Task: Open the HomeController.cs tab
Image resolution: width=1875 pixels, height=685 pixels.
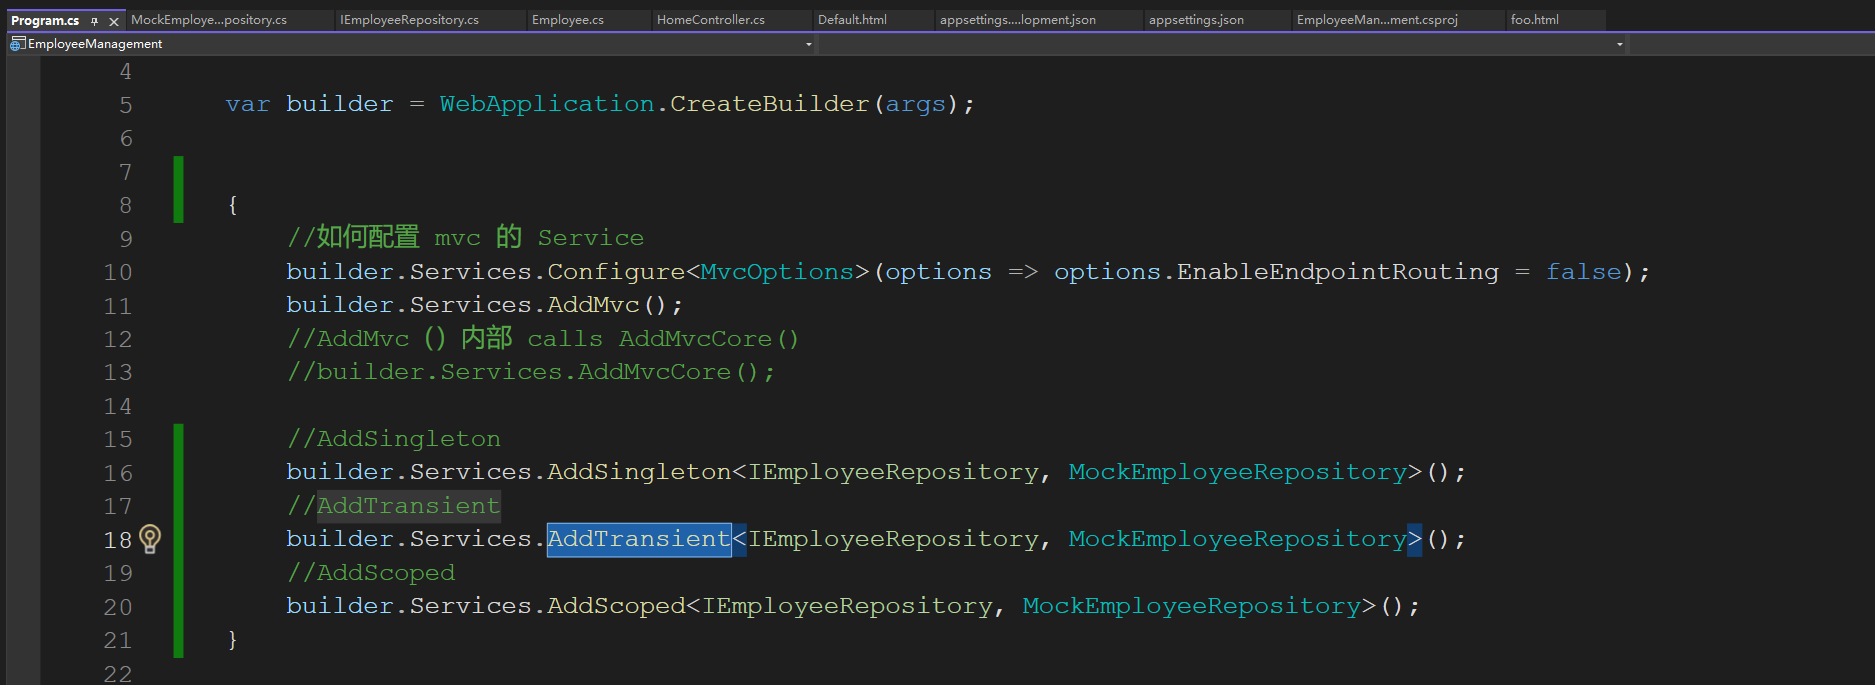Action: click(x=711, y=20)
